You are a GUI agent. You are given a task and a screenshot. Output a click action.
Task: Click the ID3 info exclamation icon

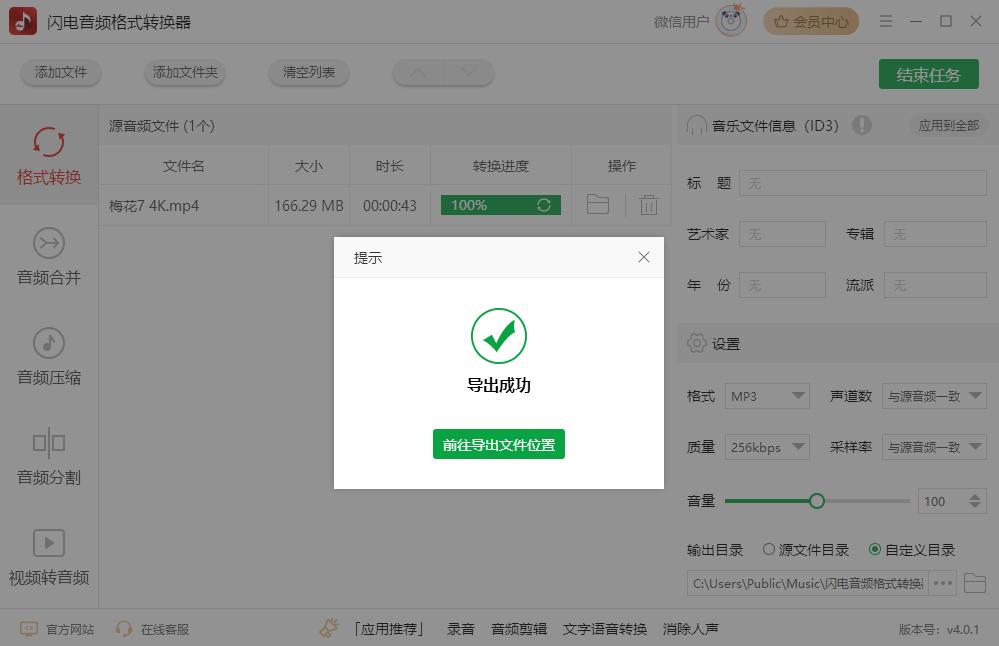pos(861,125)
